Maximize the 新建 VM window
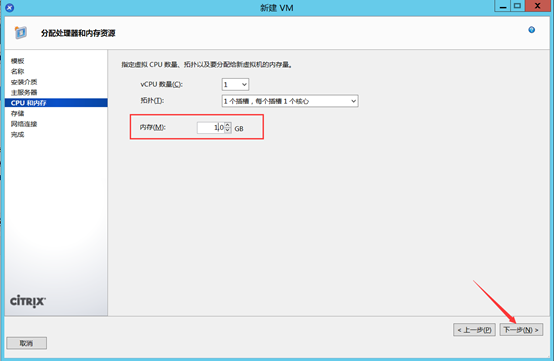The image size is (554, 361). click(517, 6)
